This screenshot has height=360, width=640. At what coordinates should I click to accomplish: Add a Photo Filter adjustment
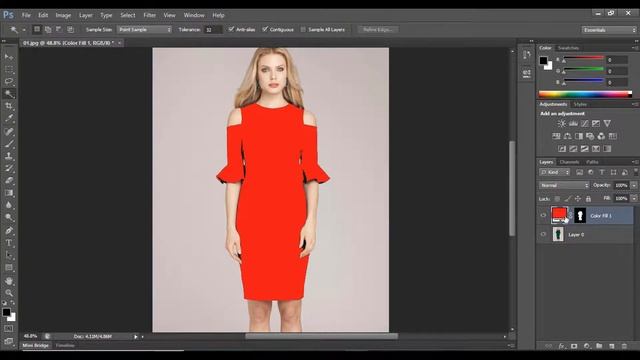click(x=590, y=136)
